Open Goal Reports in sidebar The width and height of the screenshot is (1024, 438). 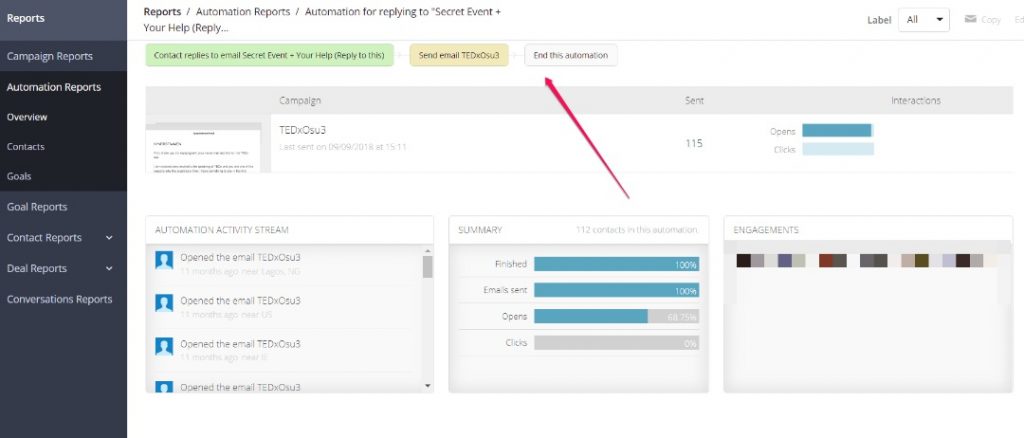[37, 207]
